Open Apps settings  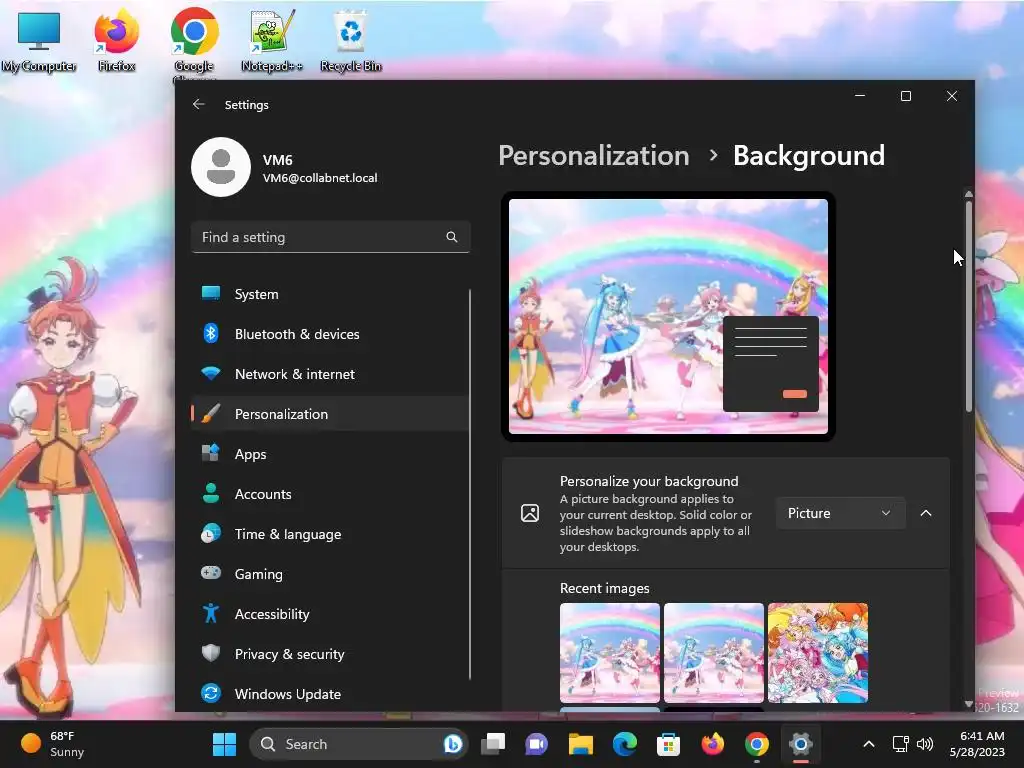[x=330, y=454]
